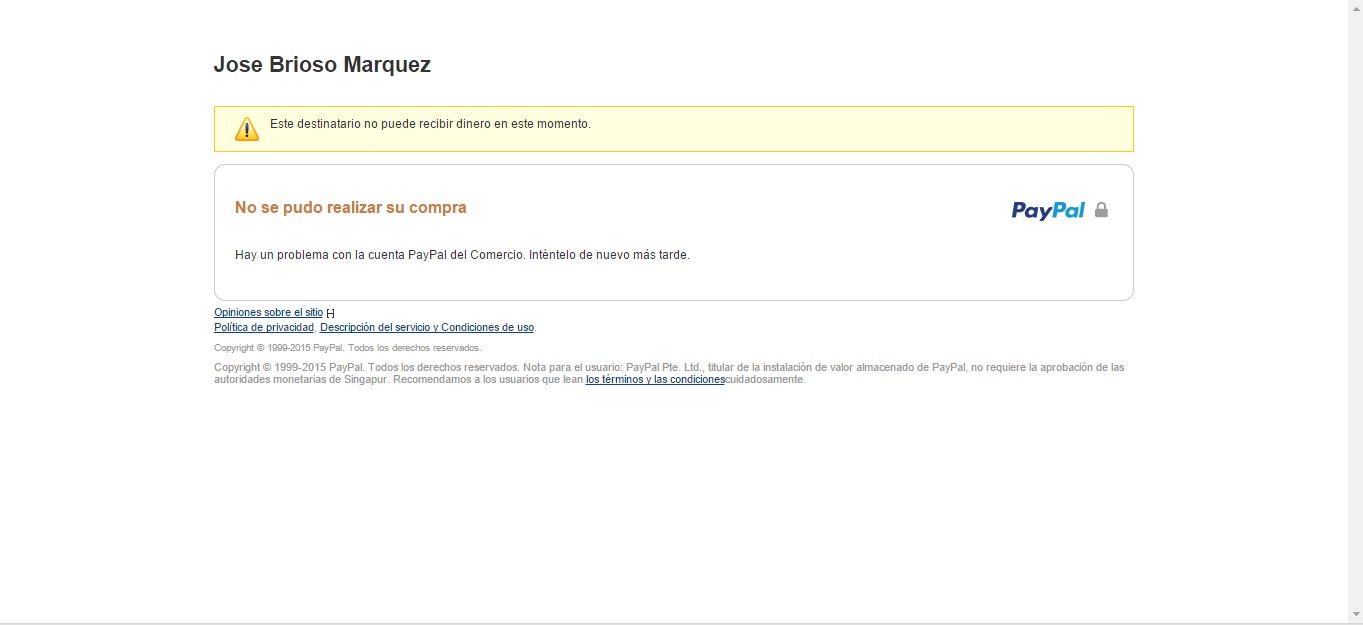Click the vertical scrollbar track
Image resolution: width=1363 pixels, height=625 pixels.
coord(1355,300)
